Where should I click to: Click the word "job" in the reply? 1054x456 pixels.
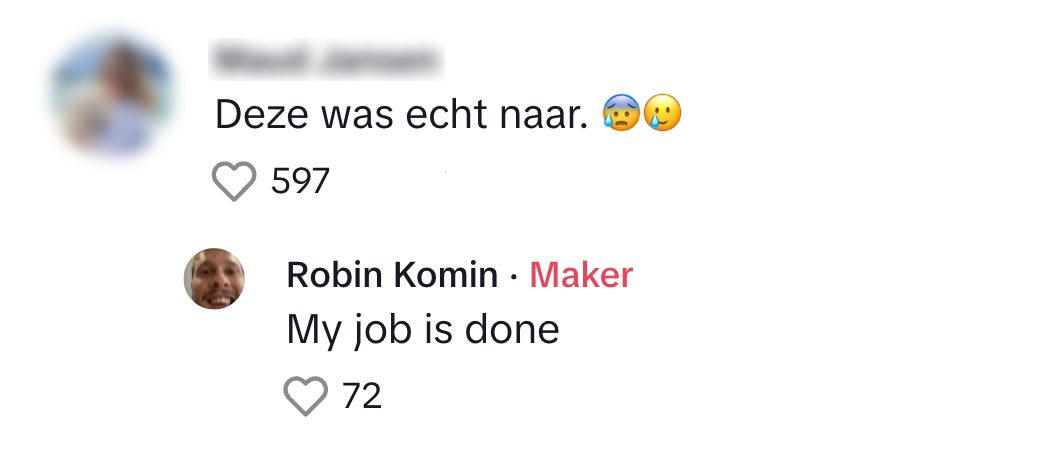tap(377, 330)
